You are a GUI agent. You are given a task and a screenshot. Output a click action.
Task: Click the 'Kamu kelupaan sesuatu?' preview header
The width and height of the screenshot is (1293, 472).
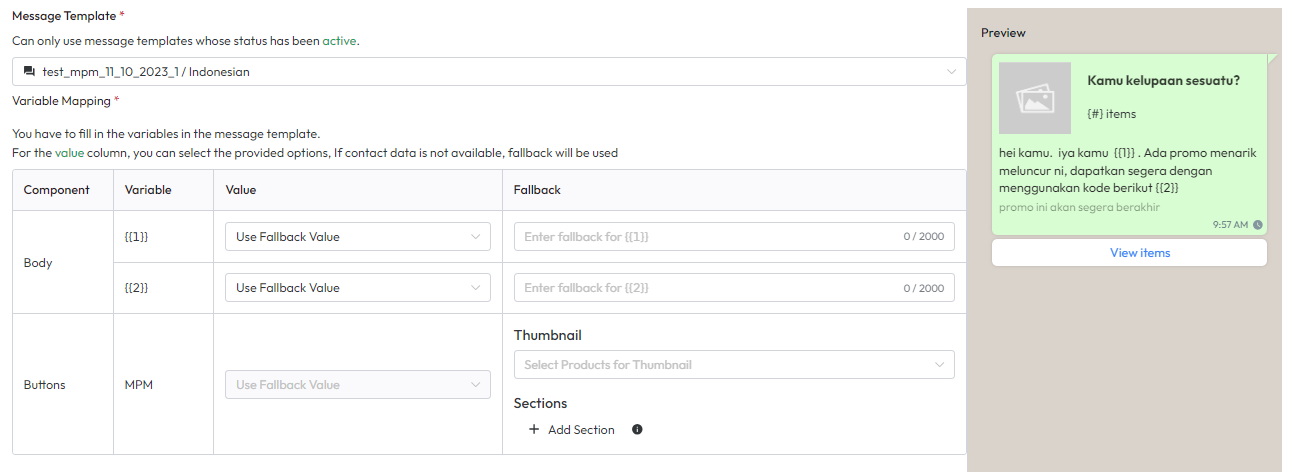point(1163,81)
